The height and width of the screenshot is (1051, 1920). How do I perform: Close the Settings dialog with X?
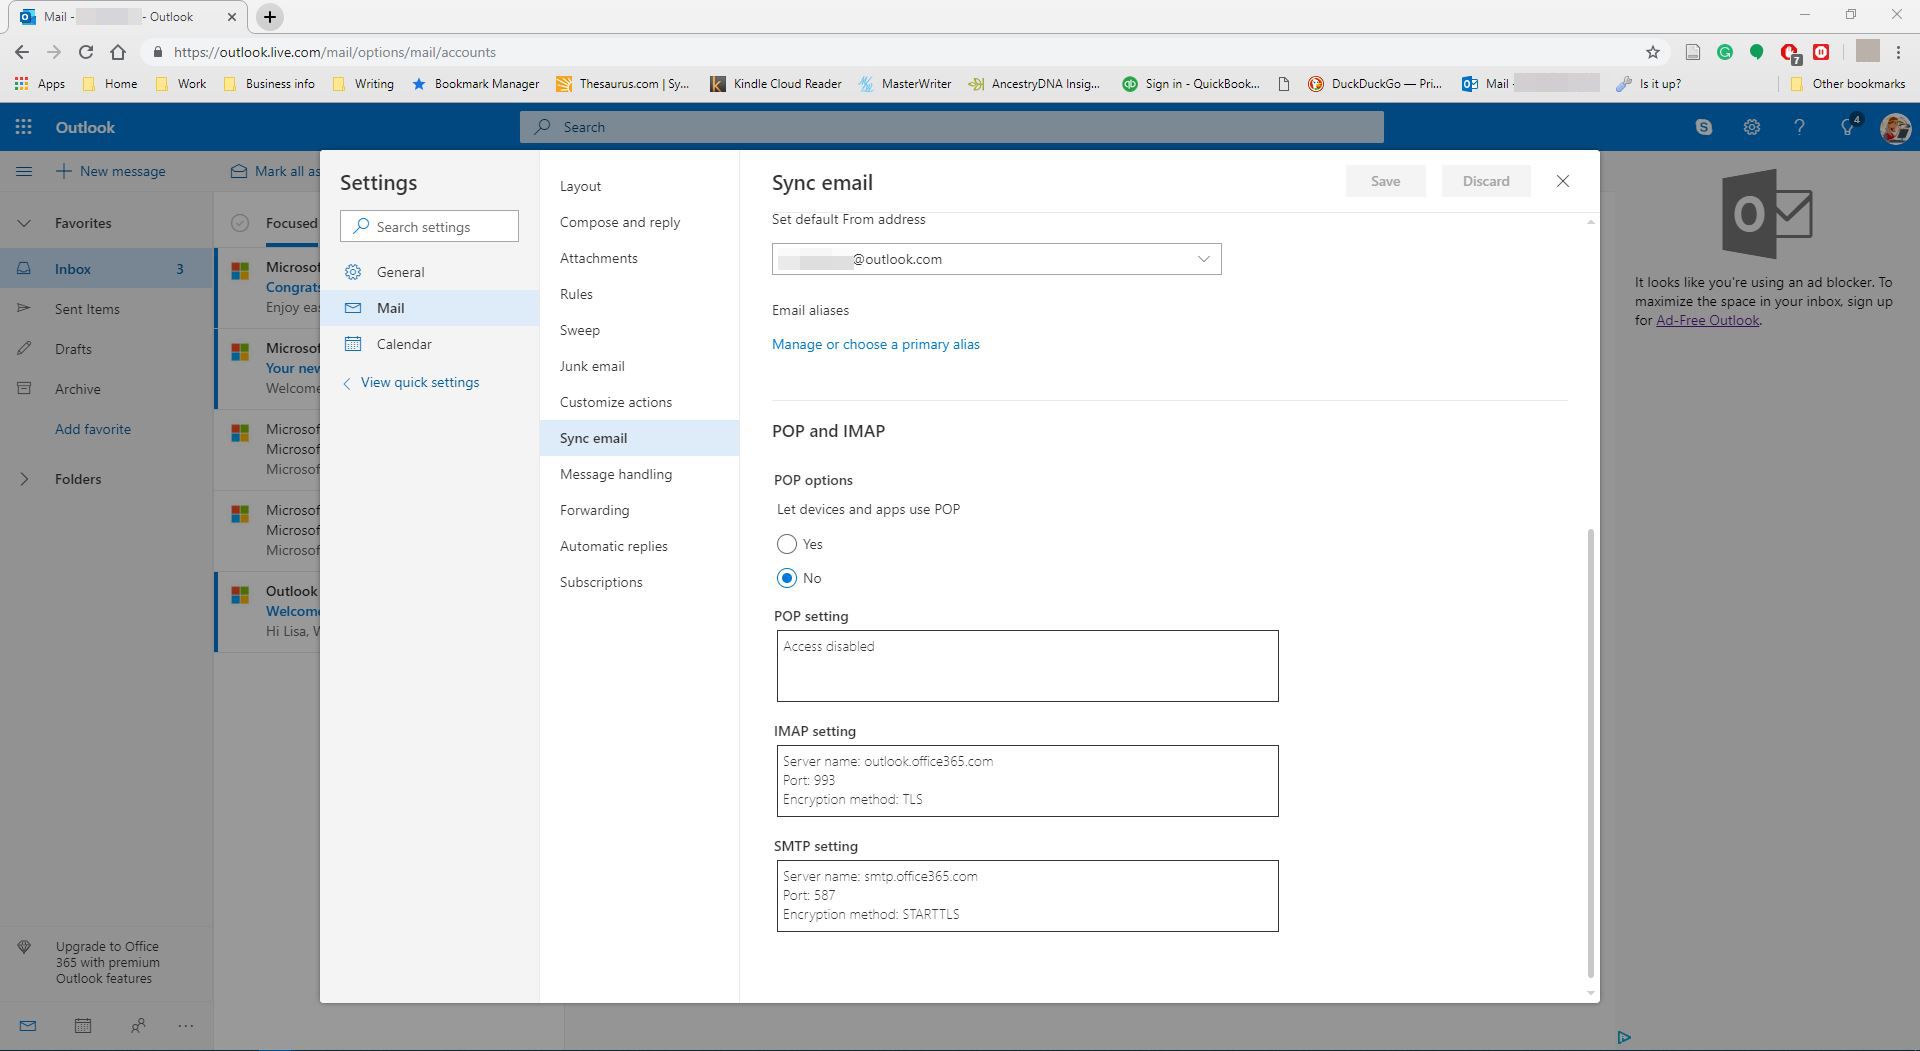click(1562, 181)
